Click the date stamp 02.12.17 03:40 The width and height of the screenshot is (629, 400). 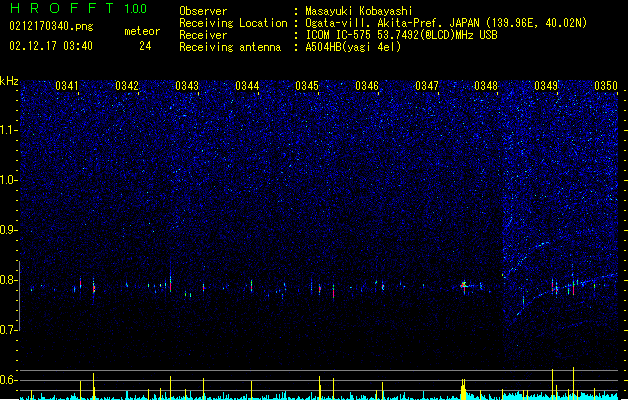[x=51, y=46]
